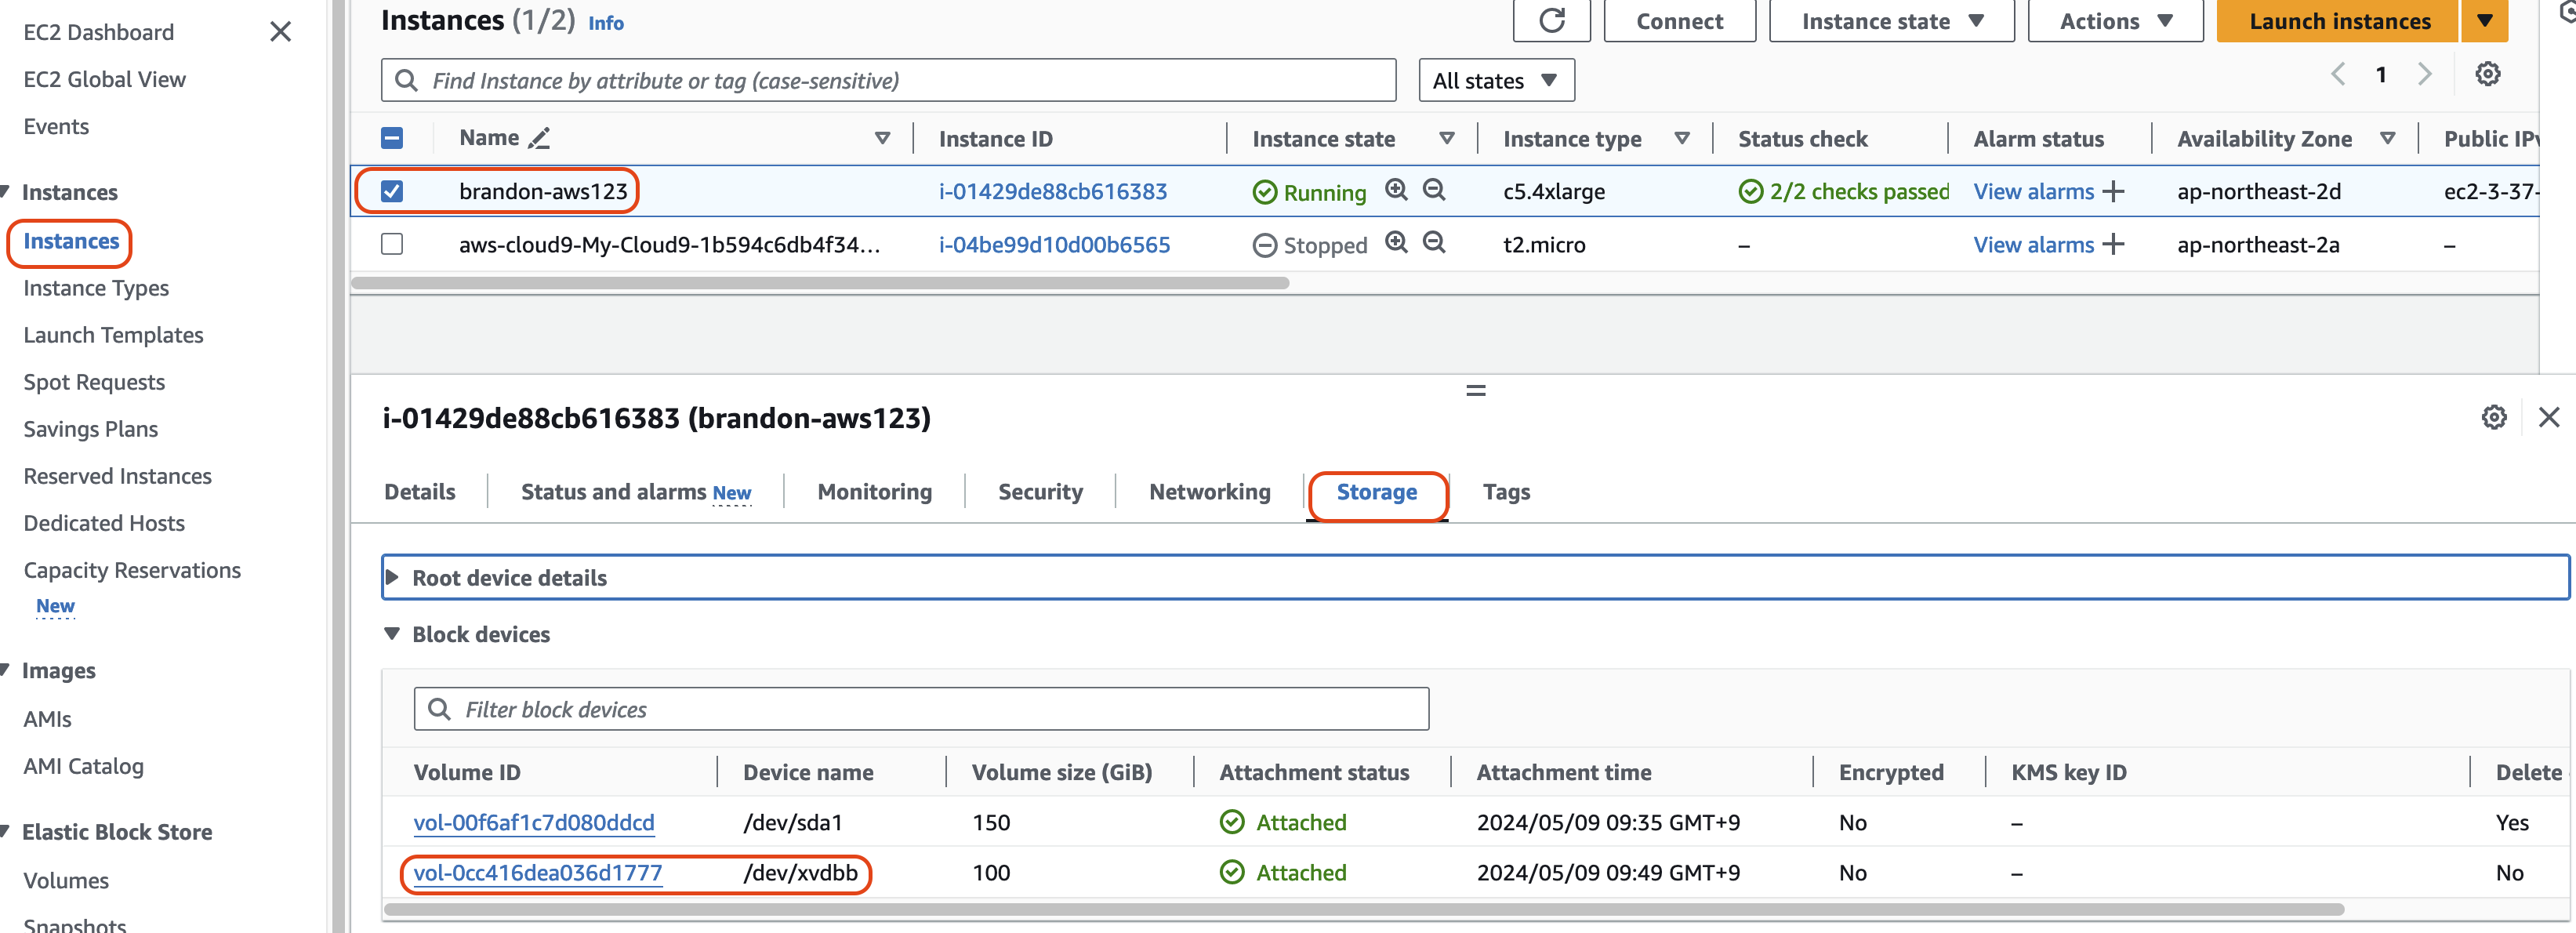Viewport: 2576px width, 933px height.
Task: Click zoom-in icon beside Running state
Action: [1396, 190]
